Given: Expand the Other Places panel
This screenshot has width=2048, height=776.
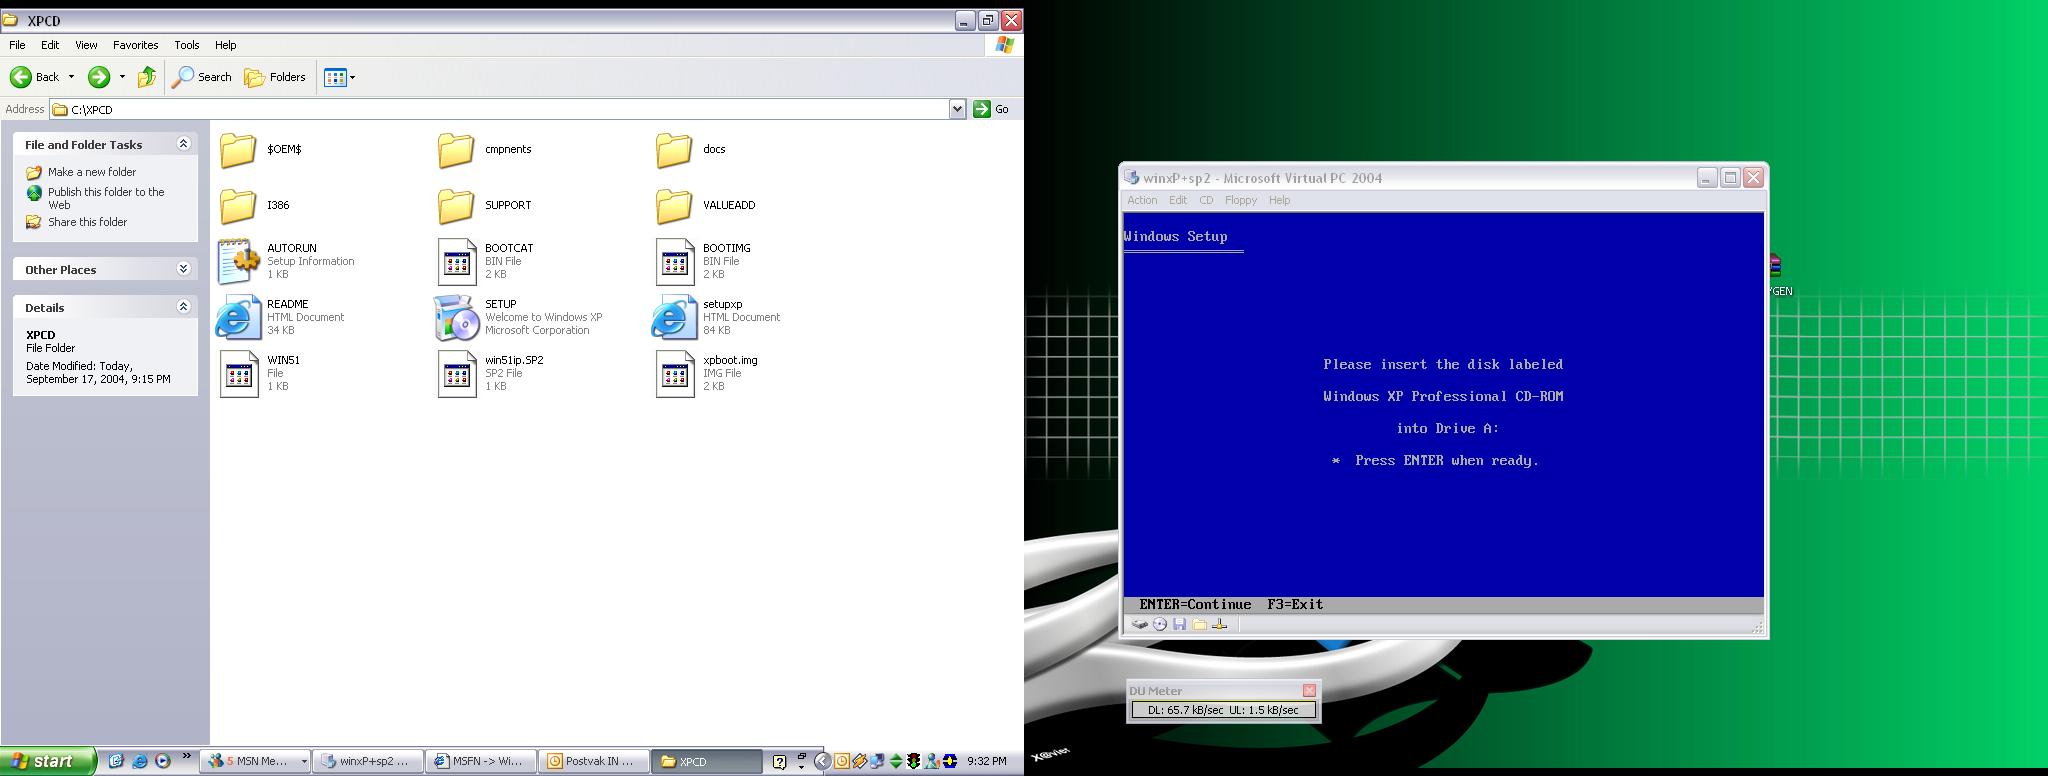Looking at the screenshot, I should point(183,269).
